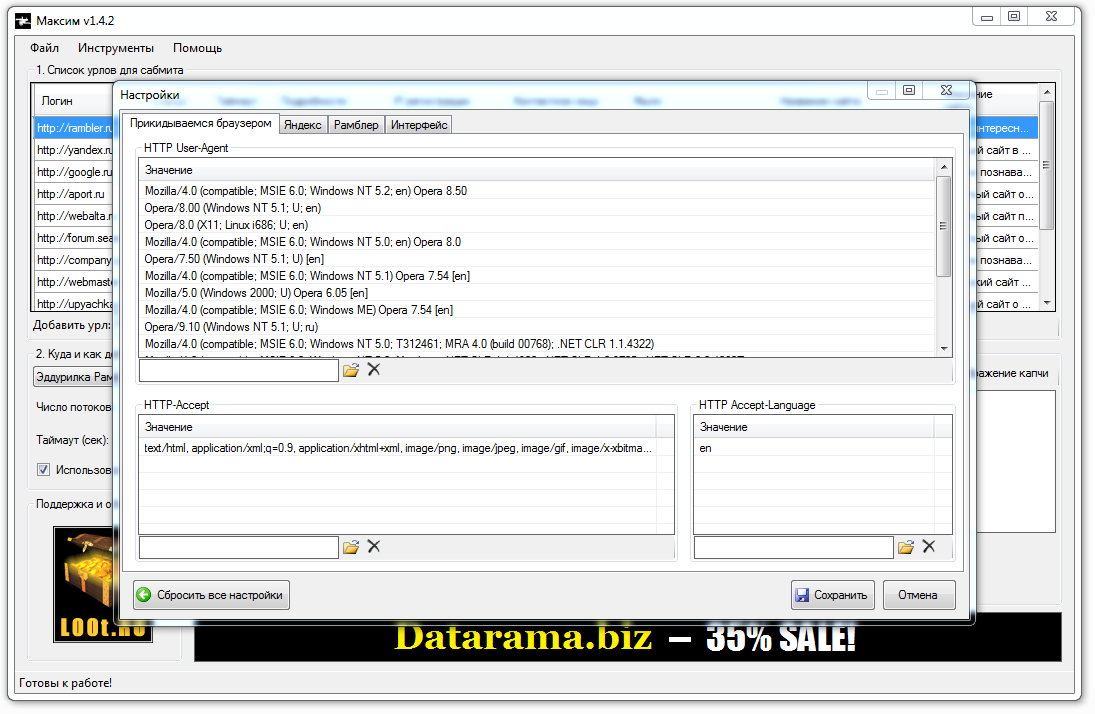
Task: Click the LOOt.ru treasure chest image
Action: tap(102, 583)
